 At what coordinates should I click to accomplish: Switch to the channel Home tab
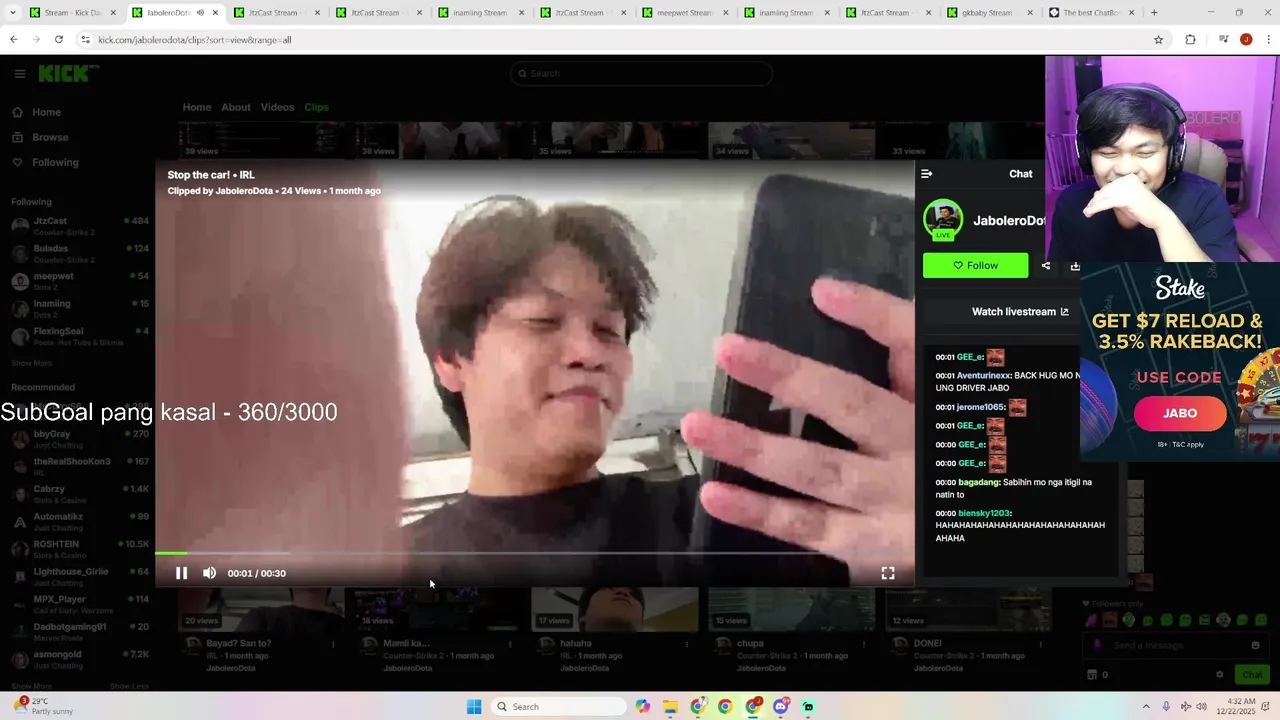click(197, 107)
